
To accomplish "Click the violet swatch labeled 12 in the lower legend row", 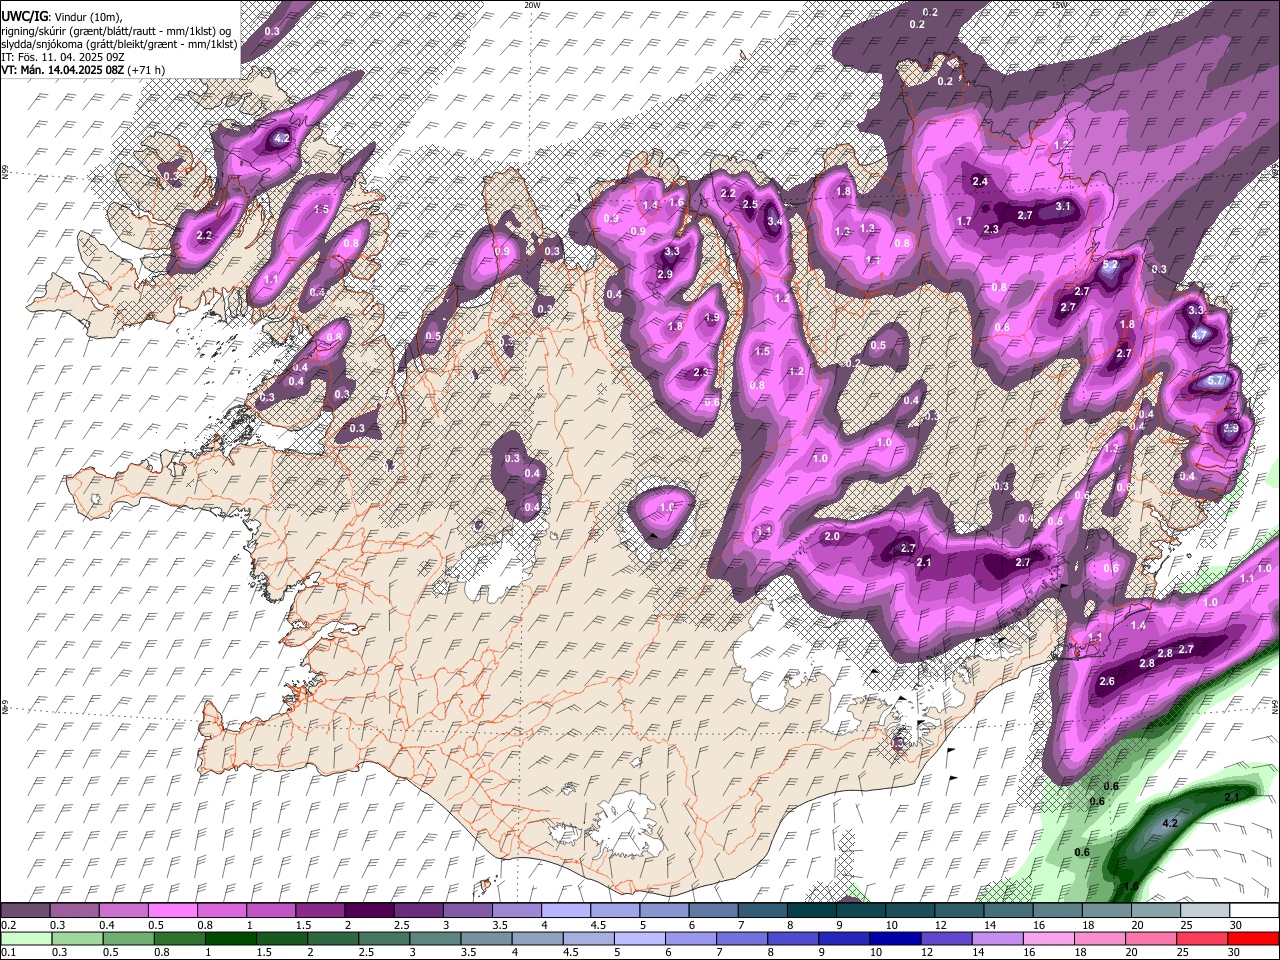I will (946, 938).
